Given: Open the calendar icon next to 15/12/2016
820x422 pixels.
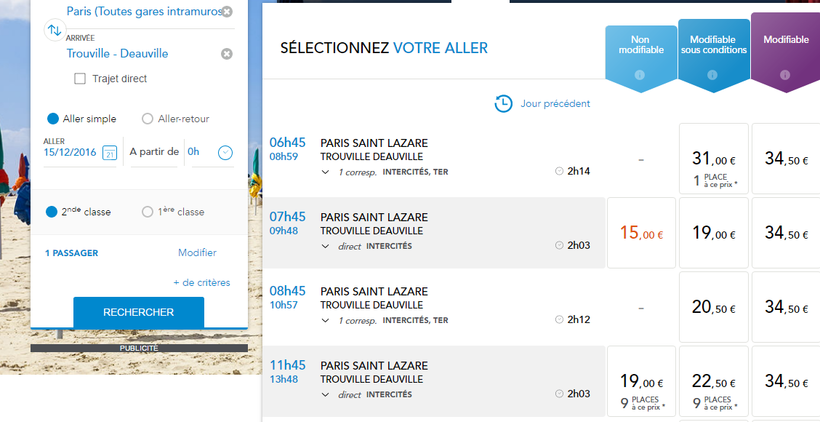Looking at the screenshot, I should [109, 152].
